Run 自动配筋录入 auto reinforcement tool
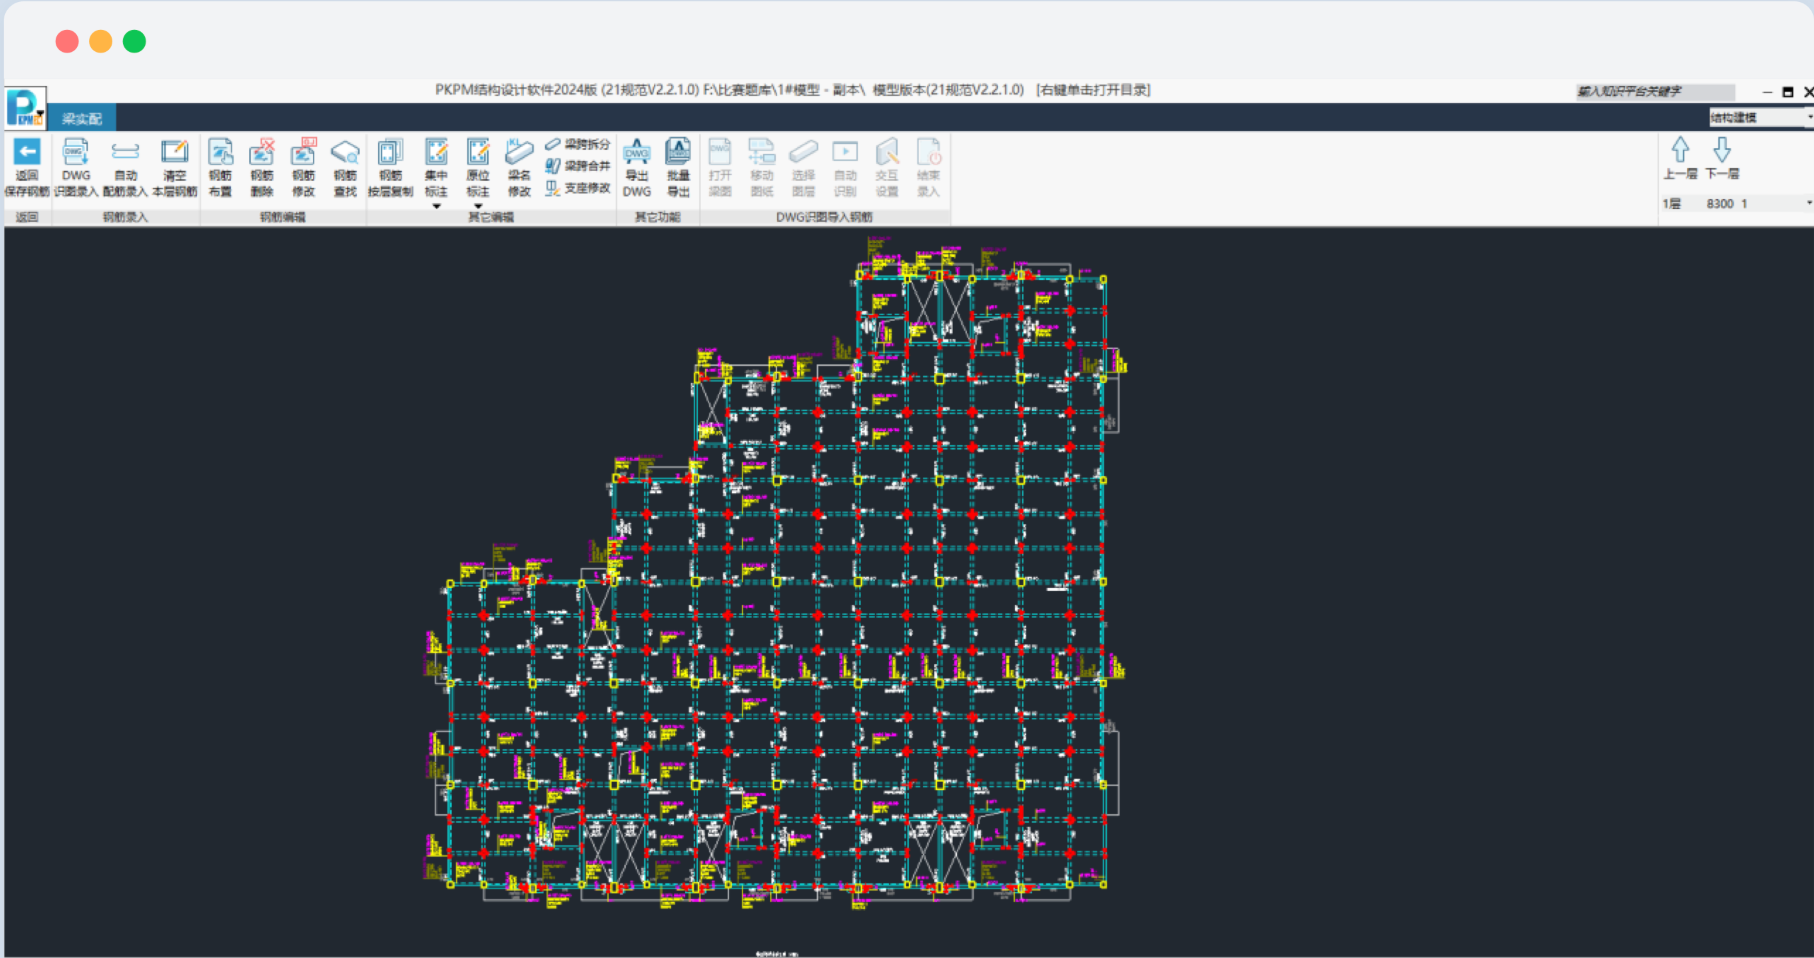The width and height of the screenshot is (1814, 958). pos(125,153)
